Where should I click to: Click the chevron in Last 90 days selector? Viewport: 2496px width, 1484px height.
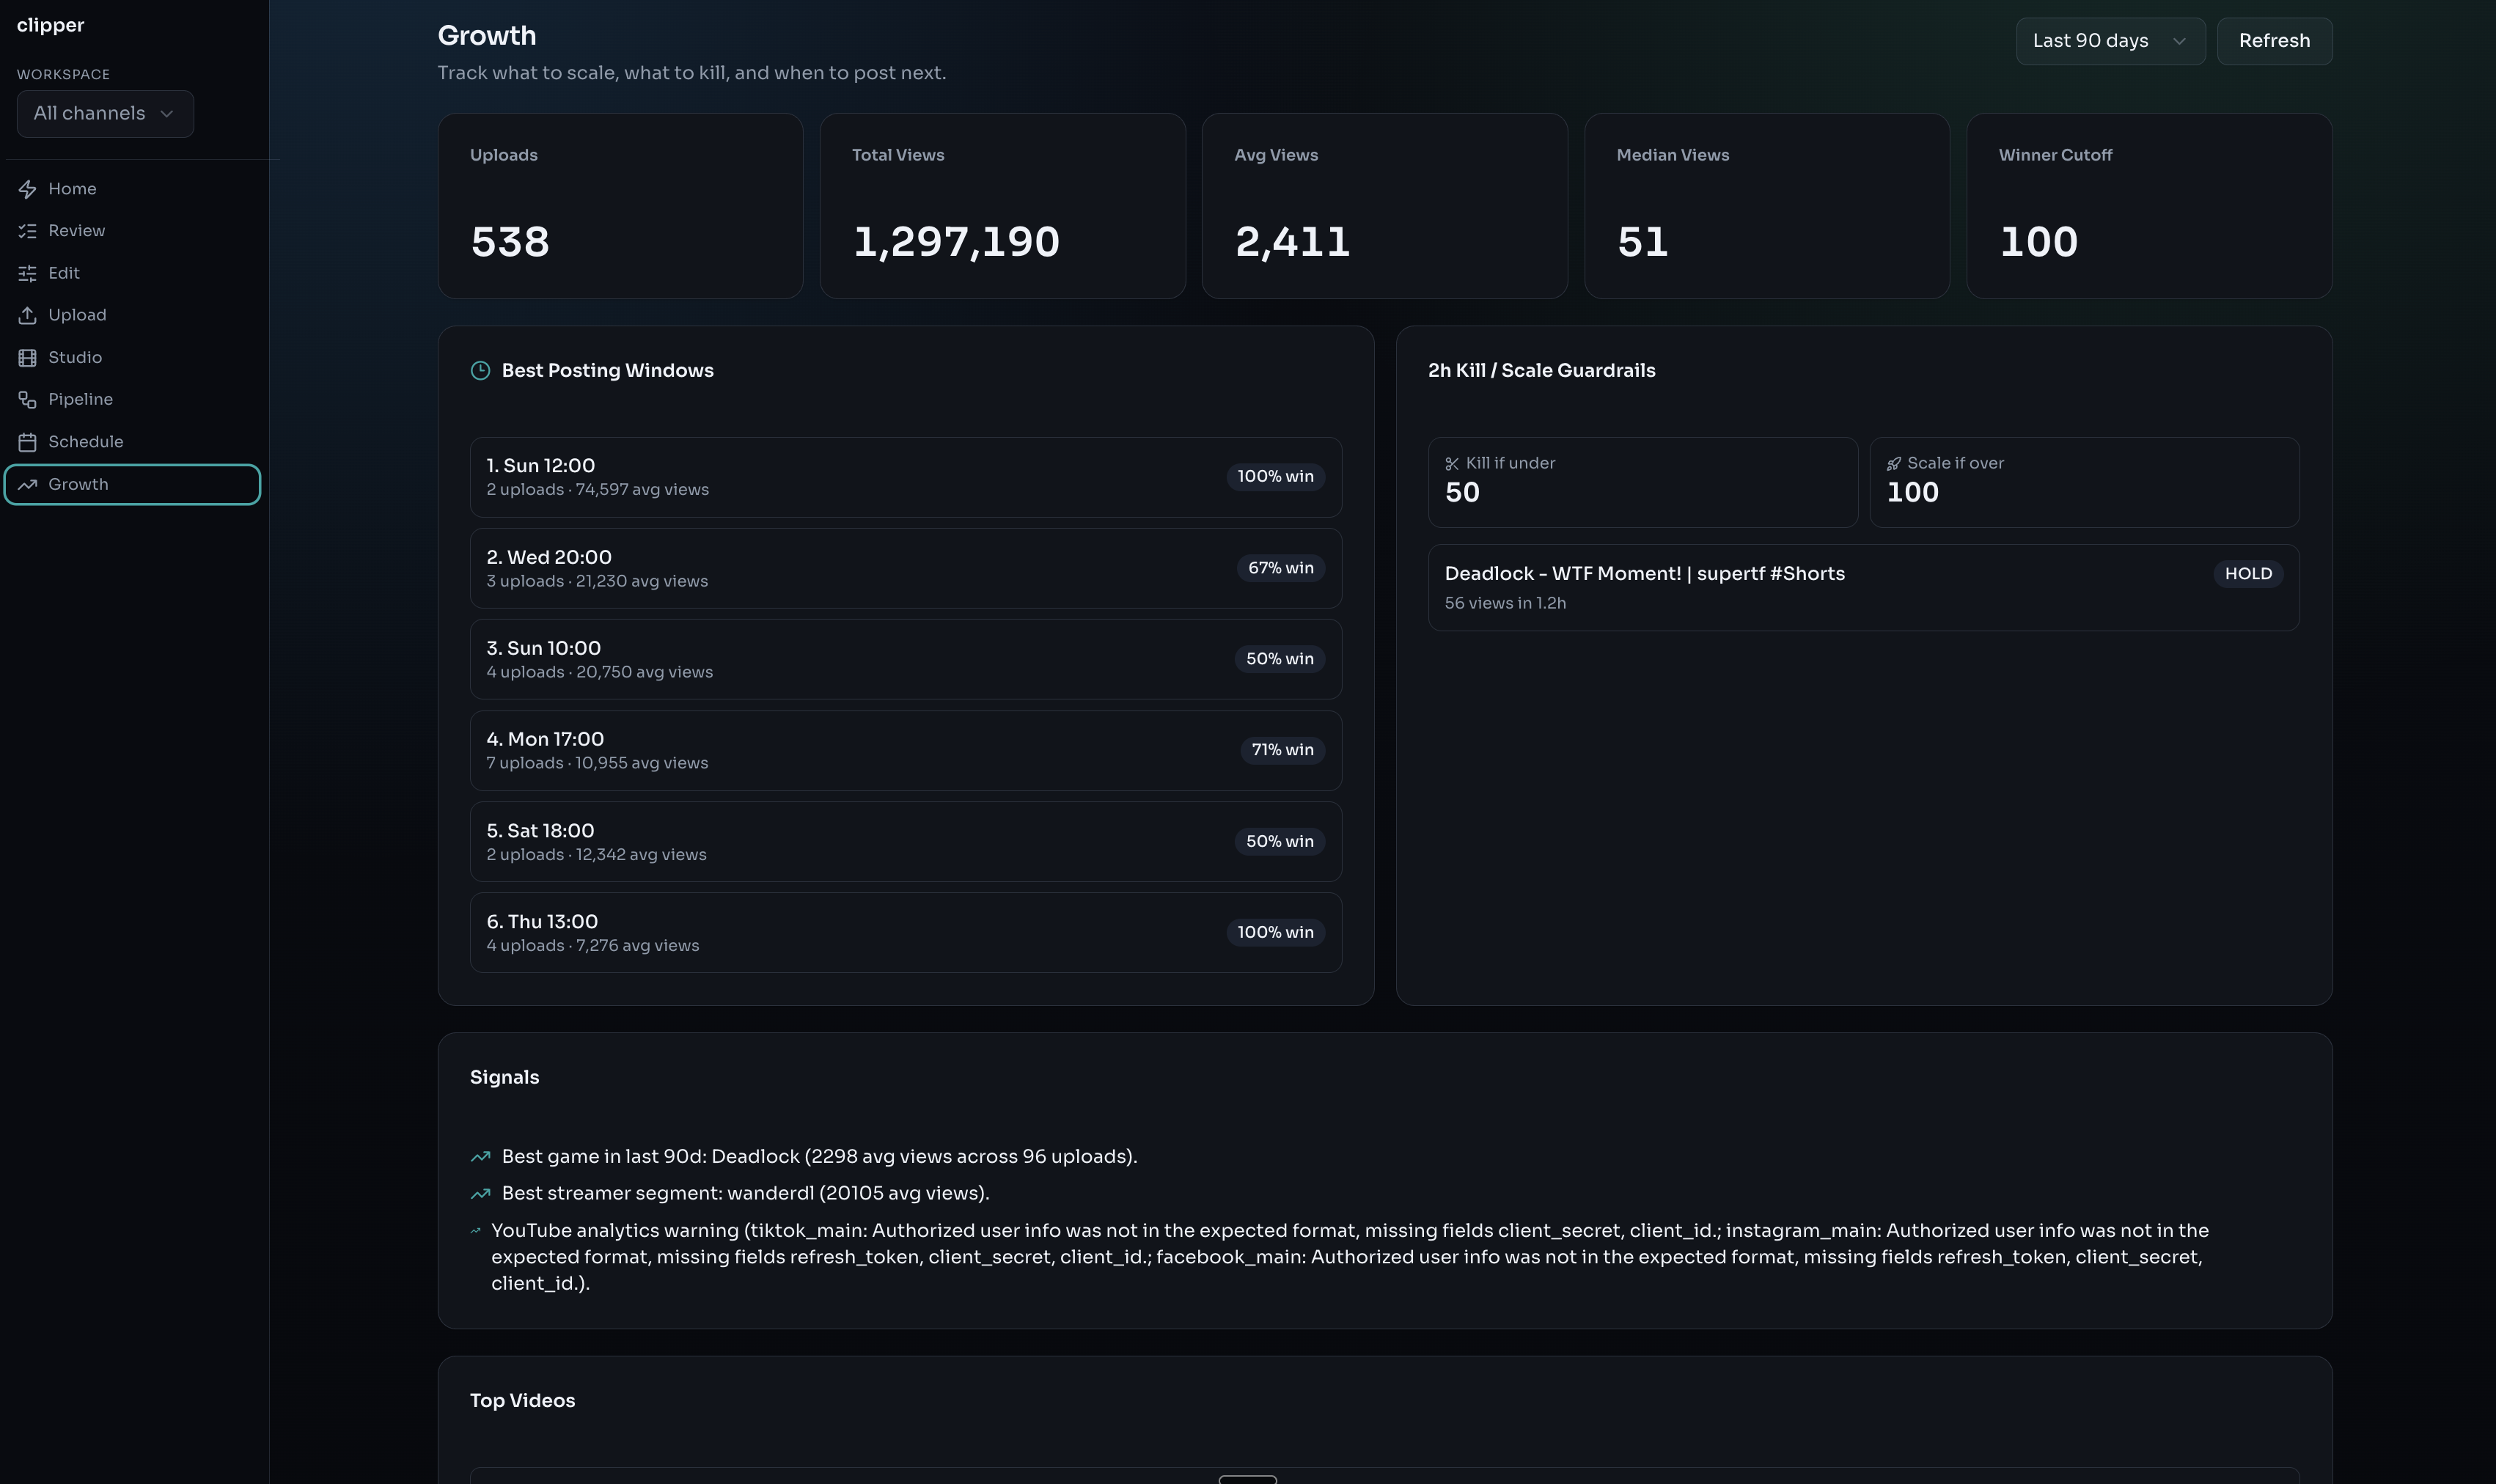point(2179,41)
